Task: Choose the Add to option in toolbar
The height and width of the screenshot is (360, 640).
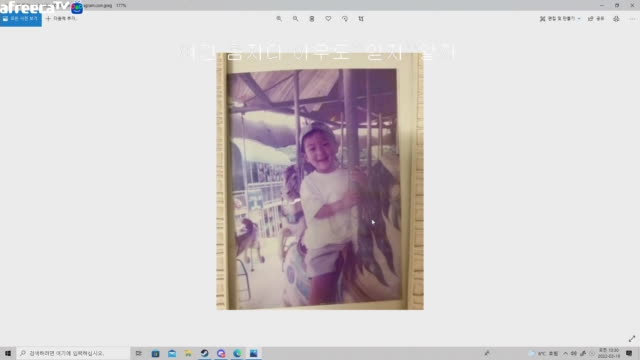Action: click(x=61, y=19)
